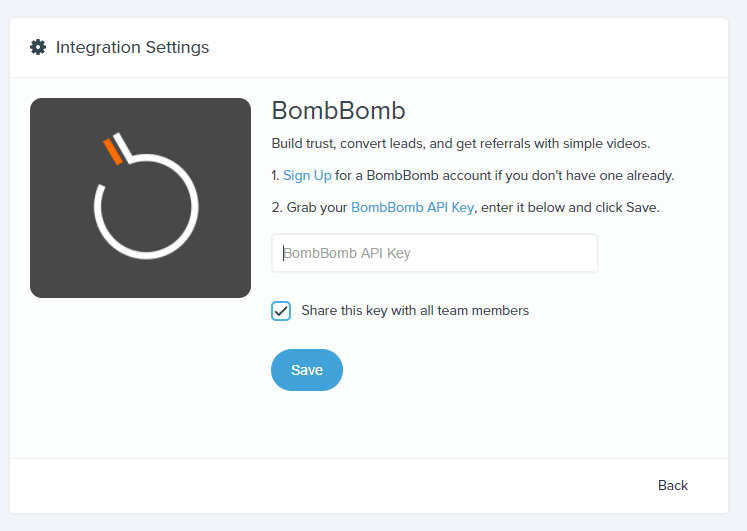Click the BombBomb heading

tap(338, 110)
